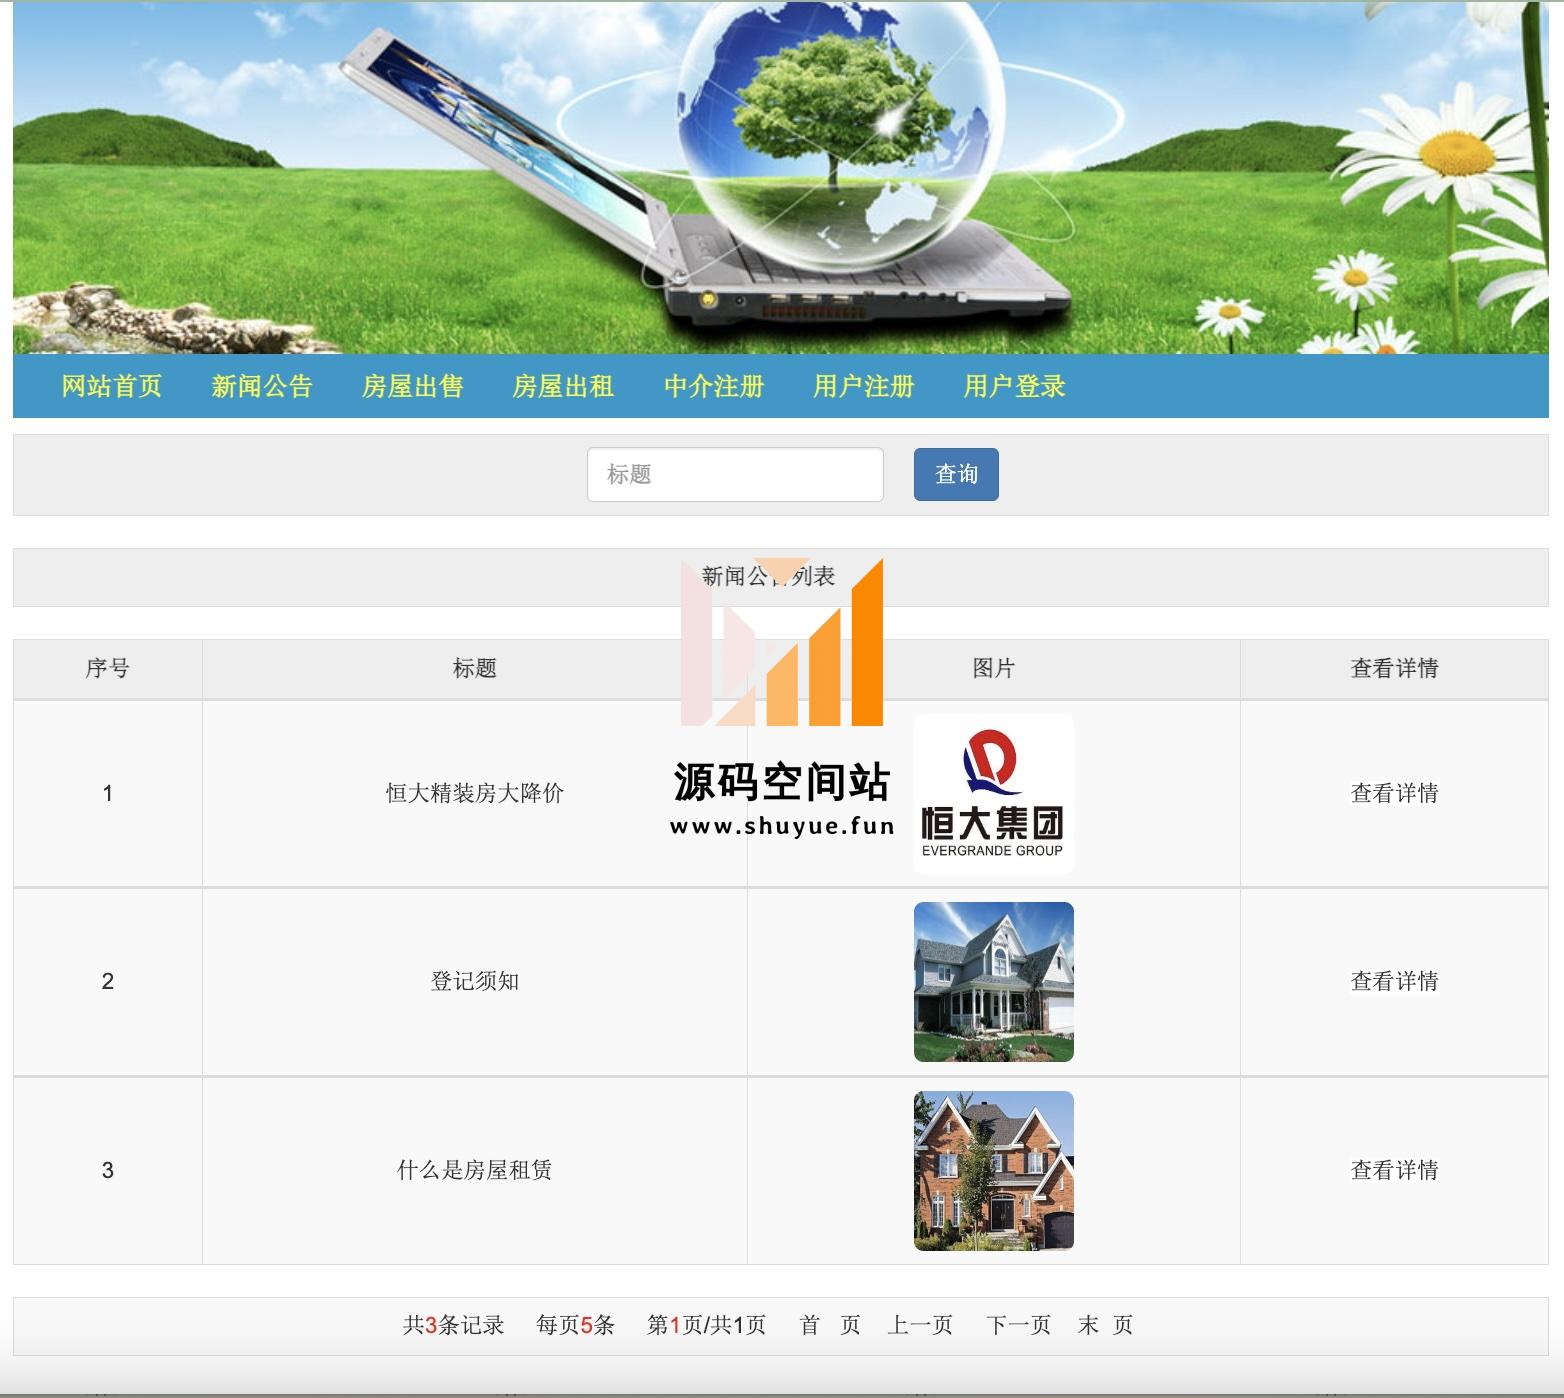
Task: Focus the 标题 search input field
Action: [735, 475]
